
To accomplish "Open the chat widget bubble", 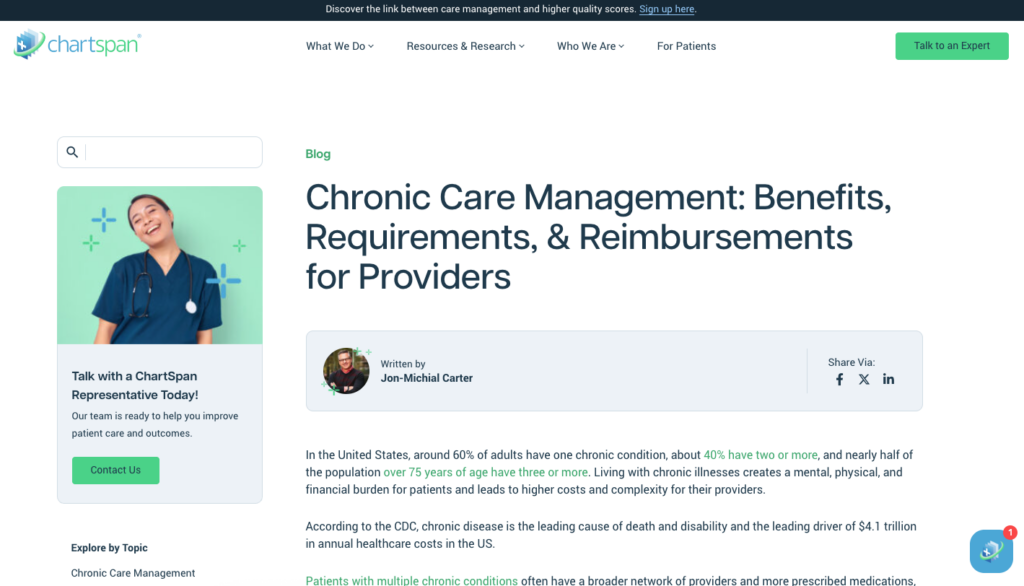I will (x=991, y=551).
